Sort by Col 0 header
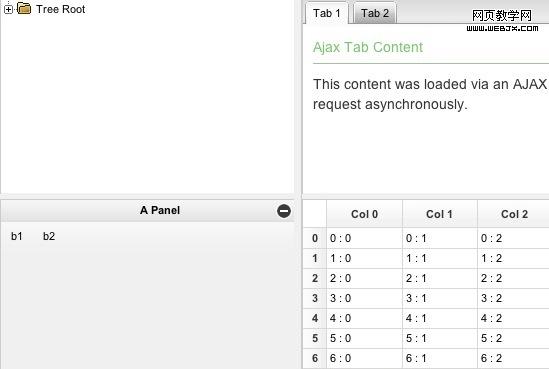549x369 pixels. (x=364, y=214)
